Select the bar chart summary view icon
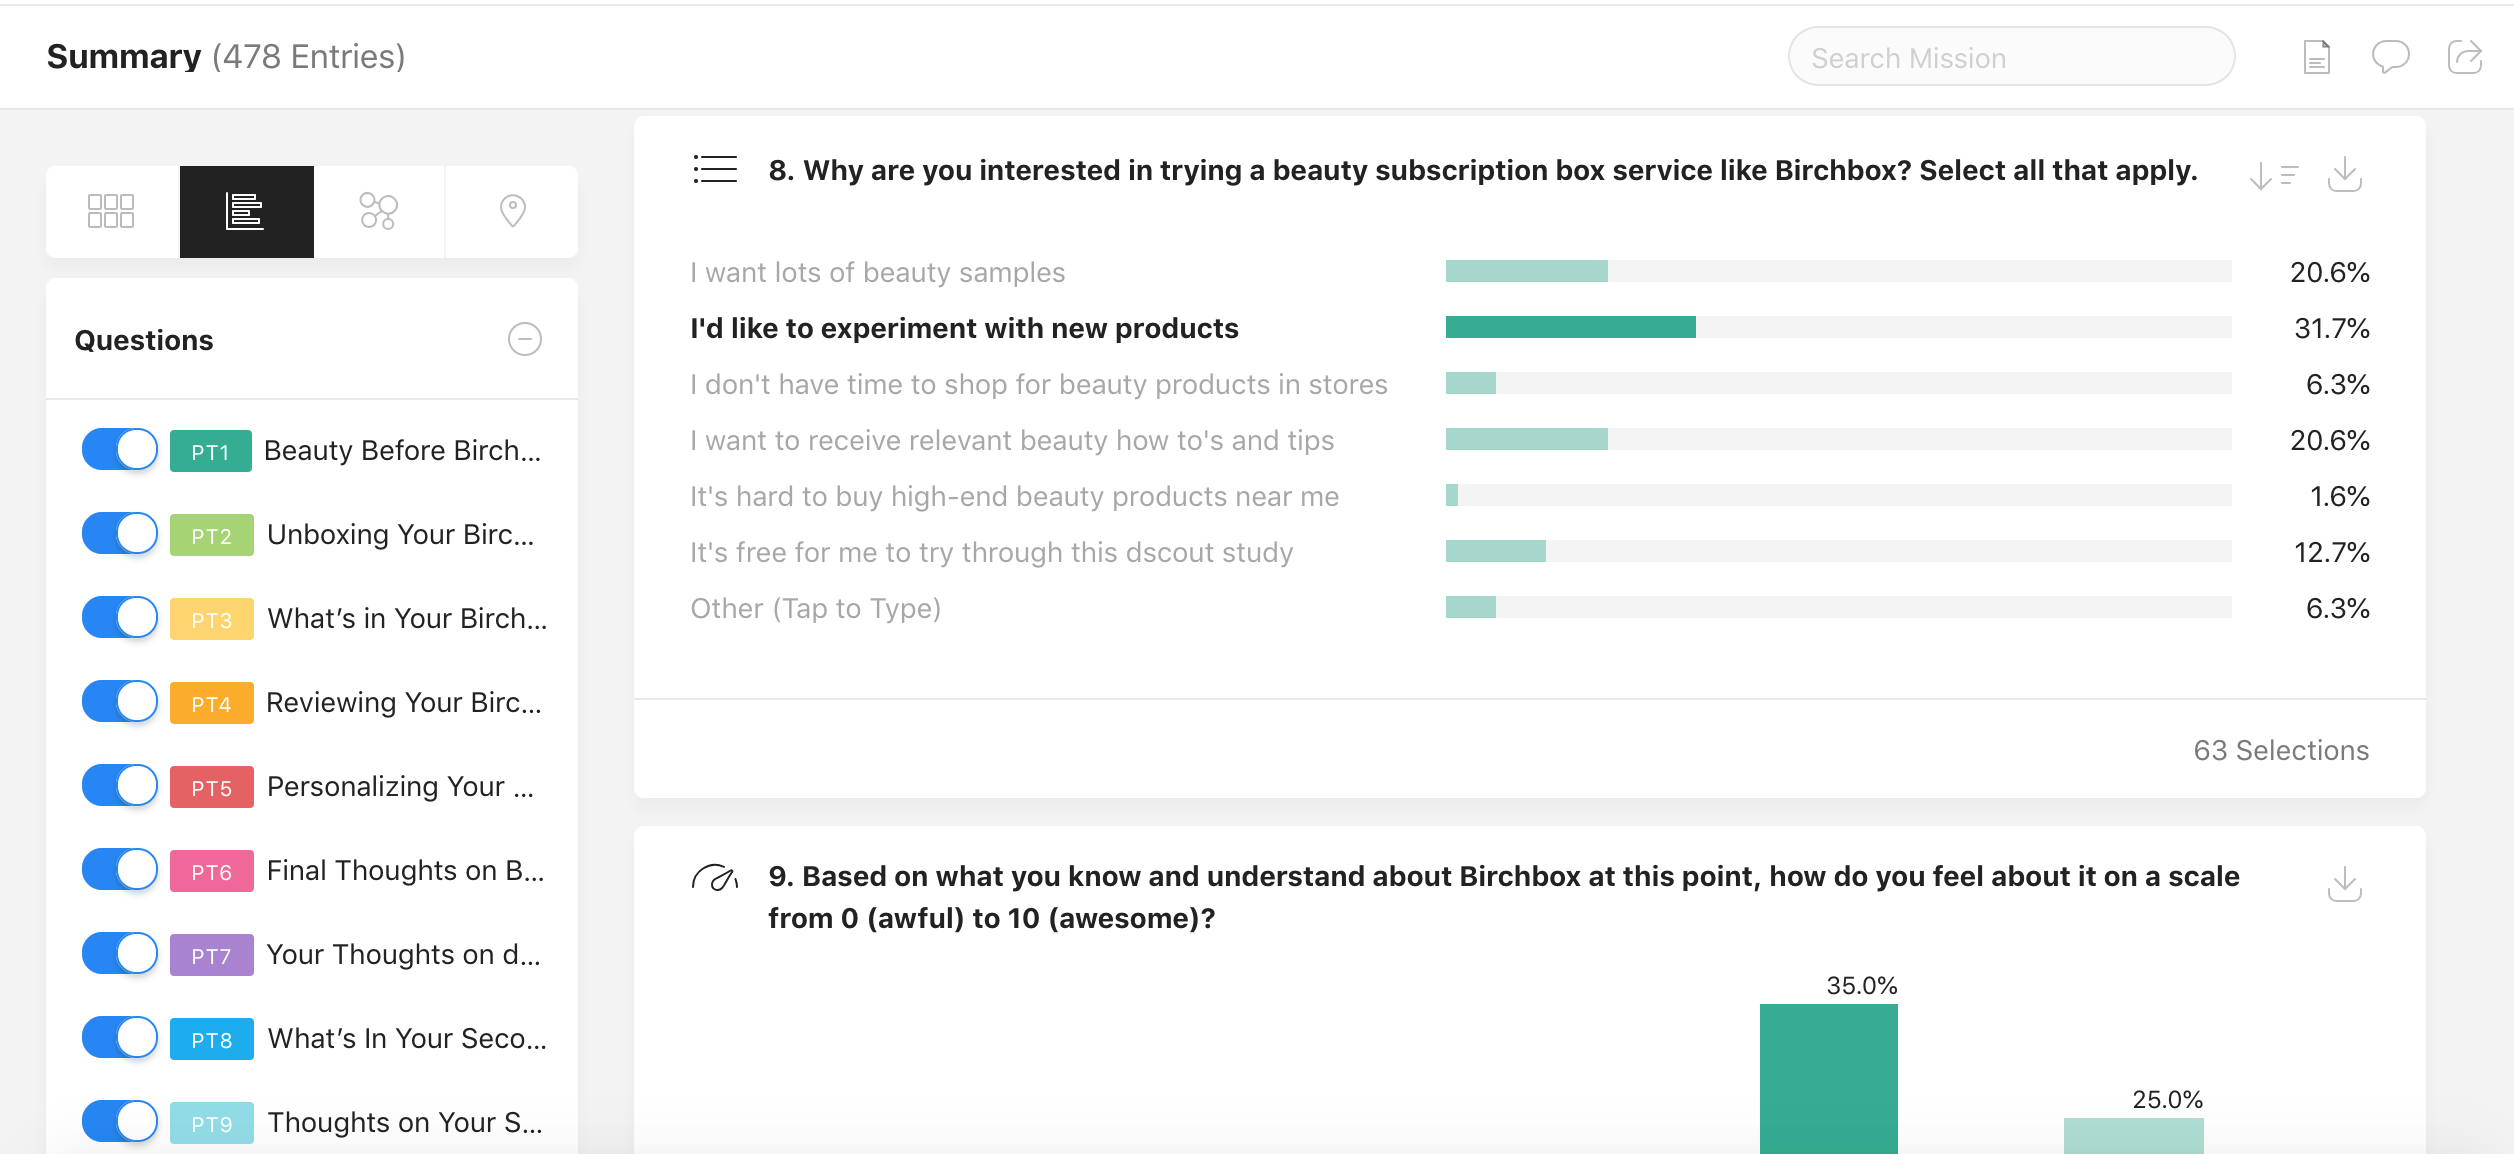 tap(246, 211)
